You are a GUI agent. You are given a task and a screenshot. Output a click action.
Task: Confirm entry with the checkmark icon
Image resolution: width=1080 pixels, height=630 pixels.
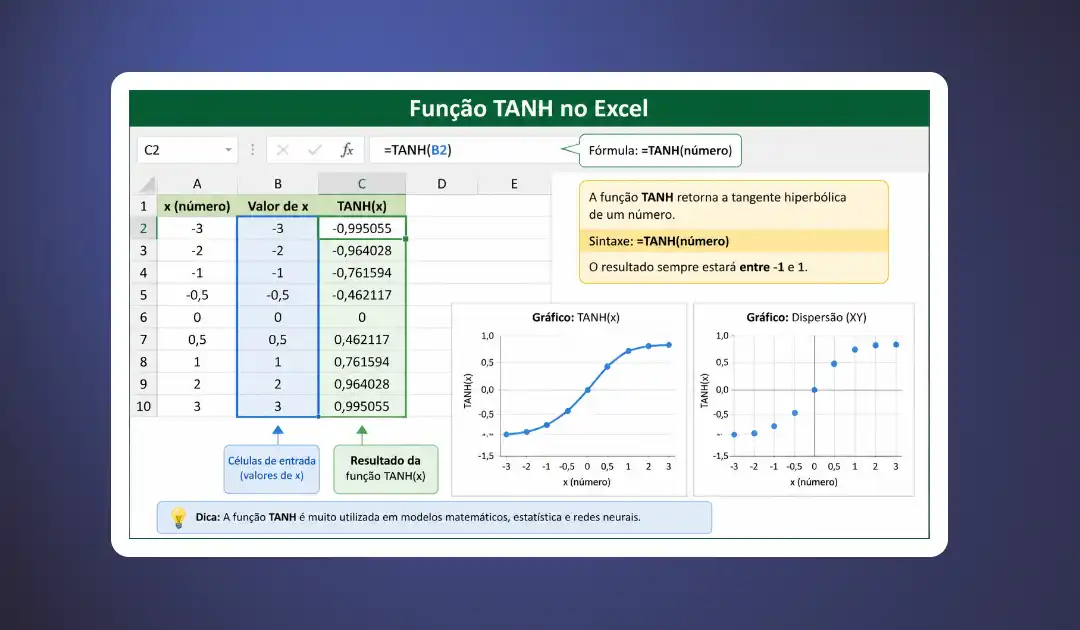click(x=315, y=150)
